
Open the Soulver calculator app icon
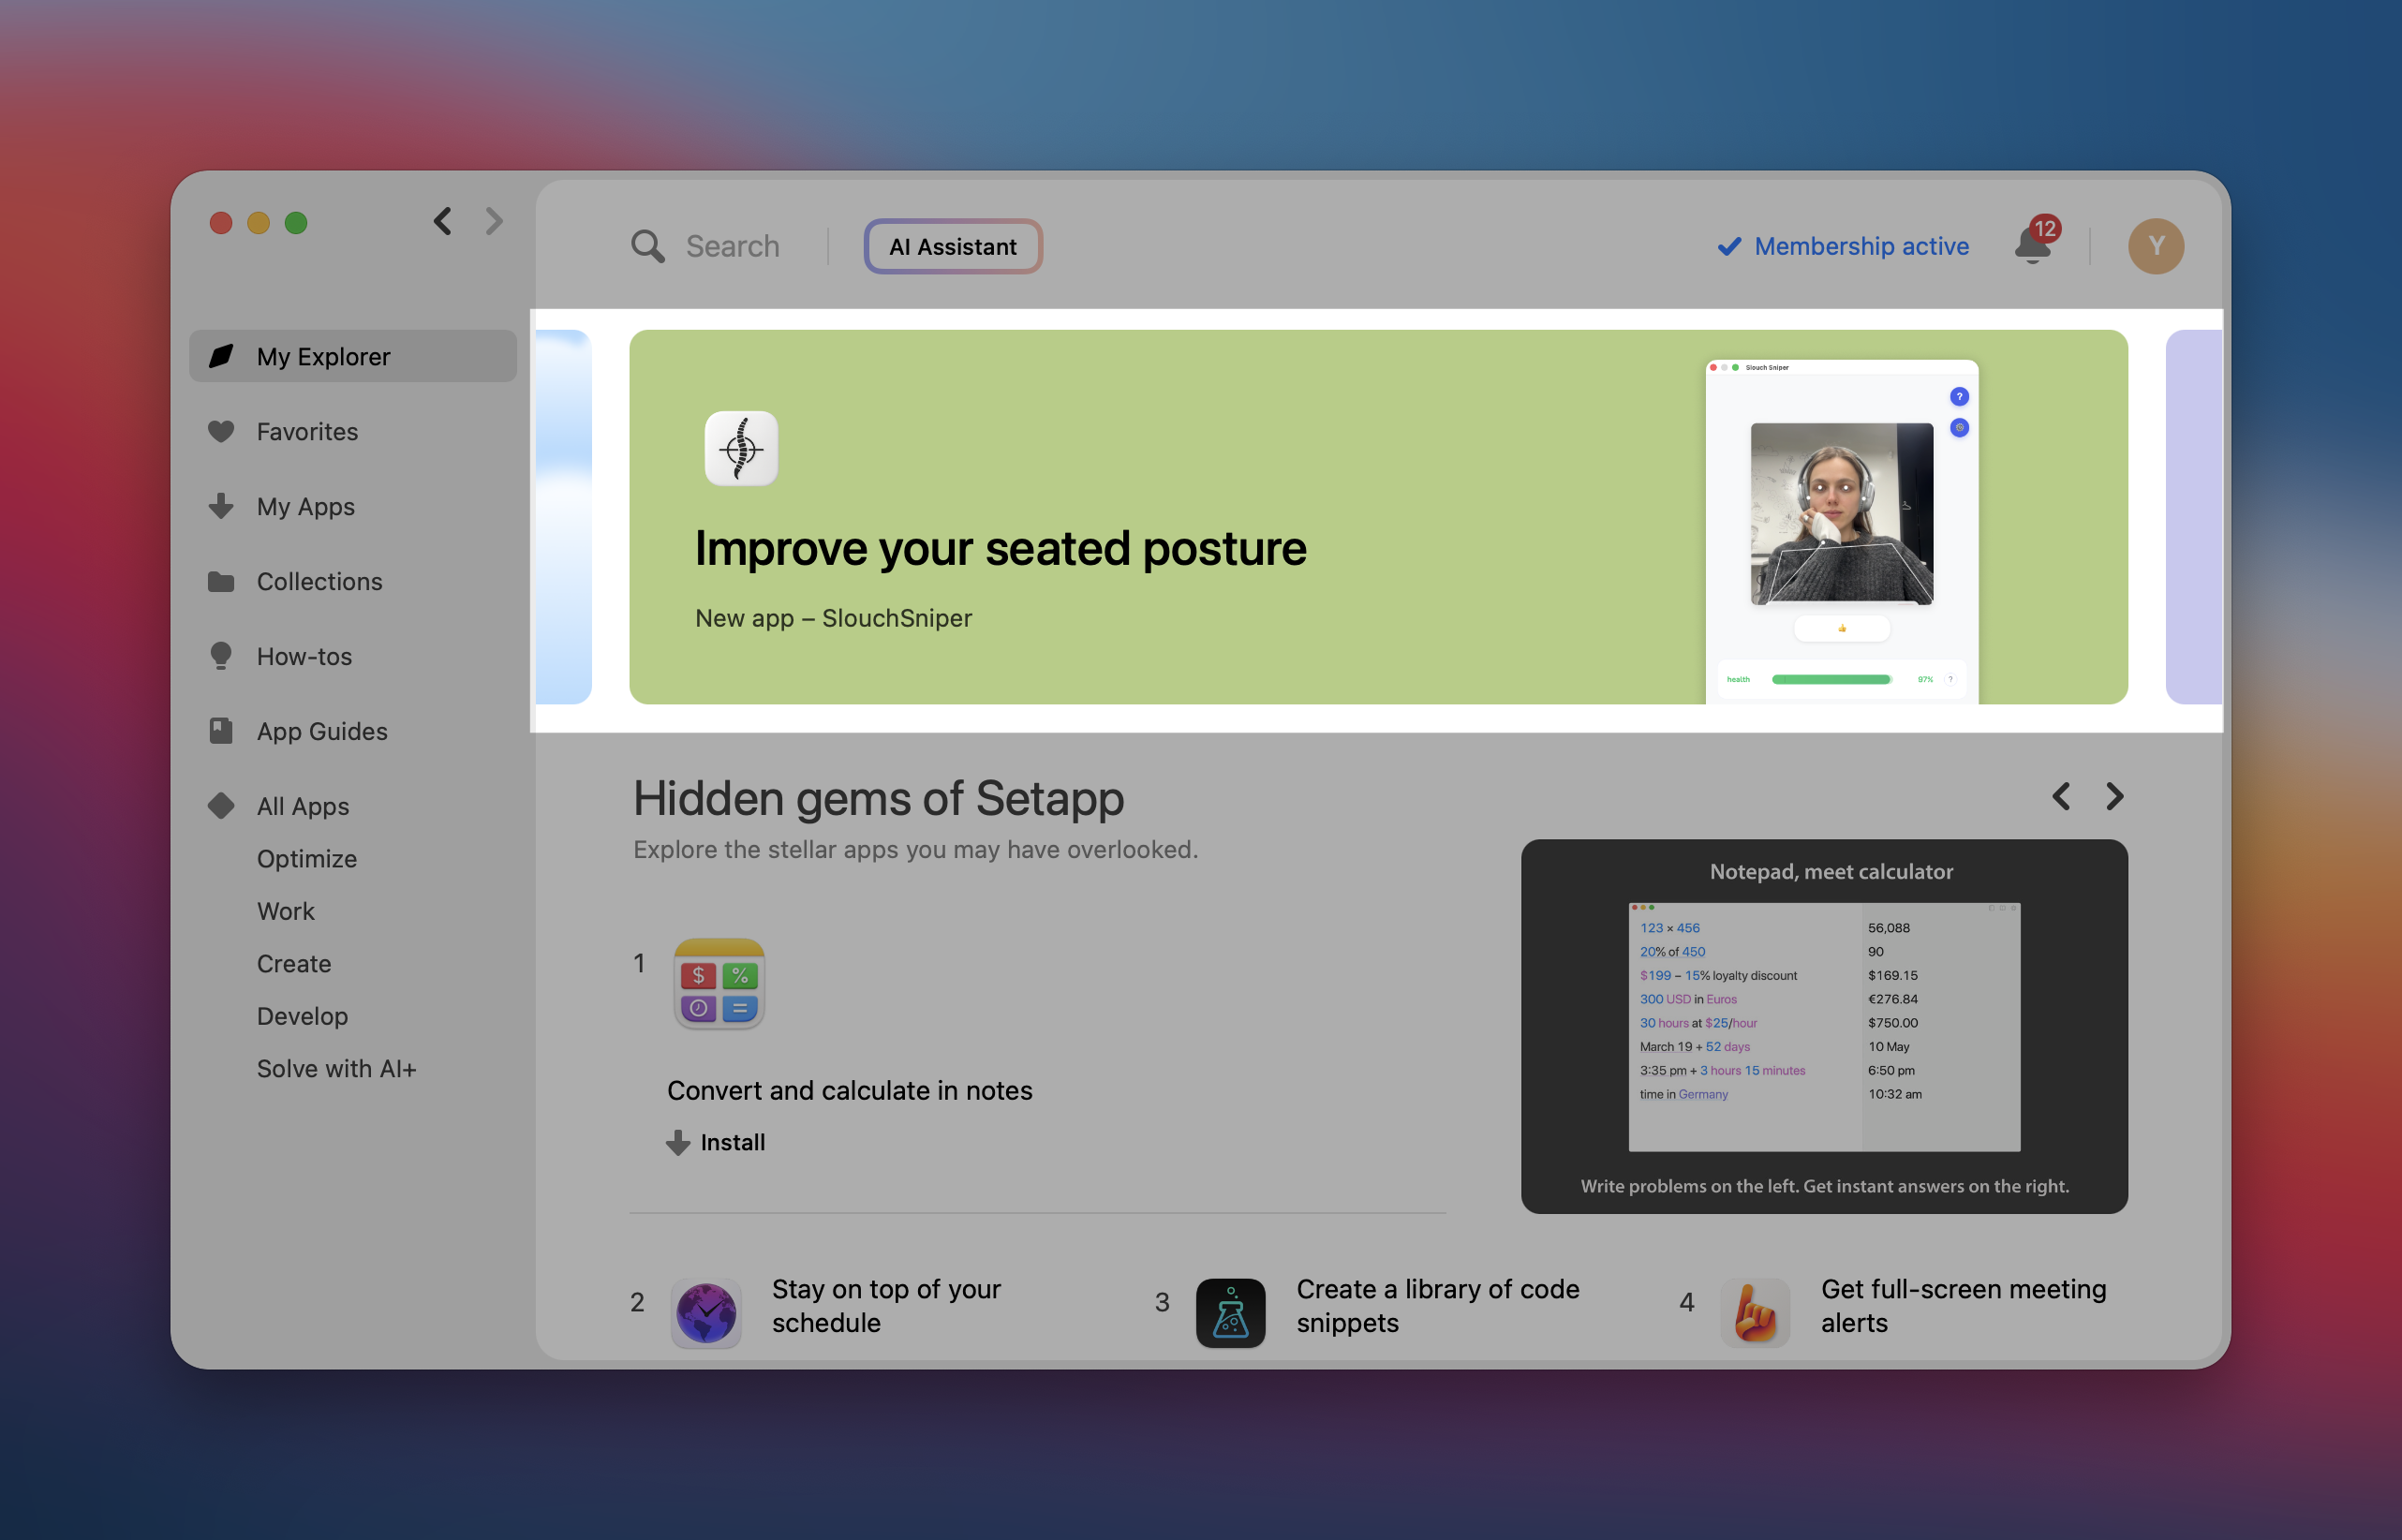pos(719,984)
